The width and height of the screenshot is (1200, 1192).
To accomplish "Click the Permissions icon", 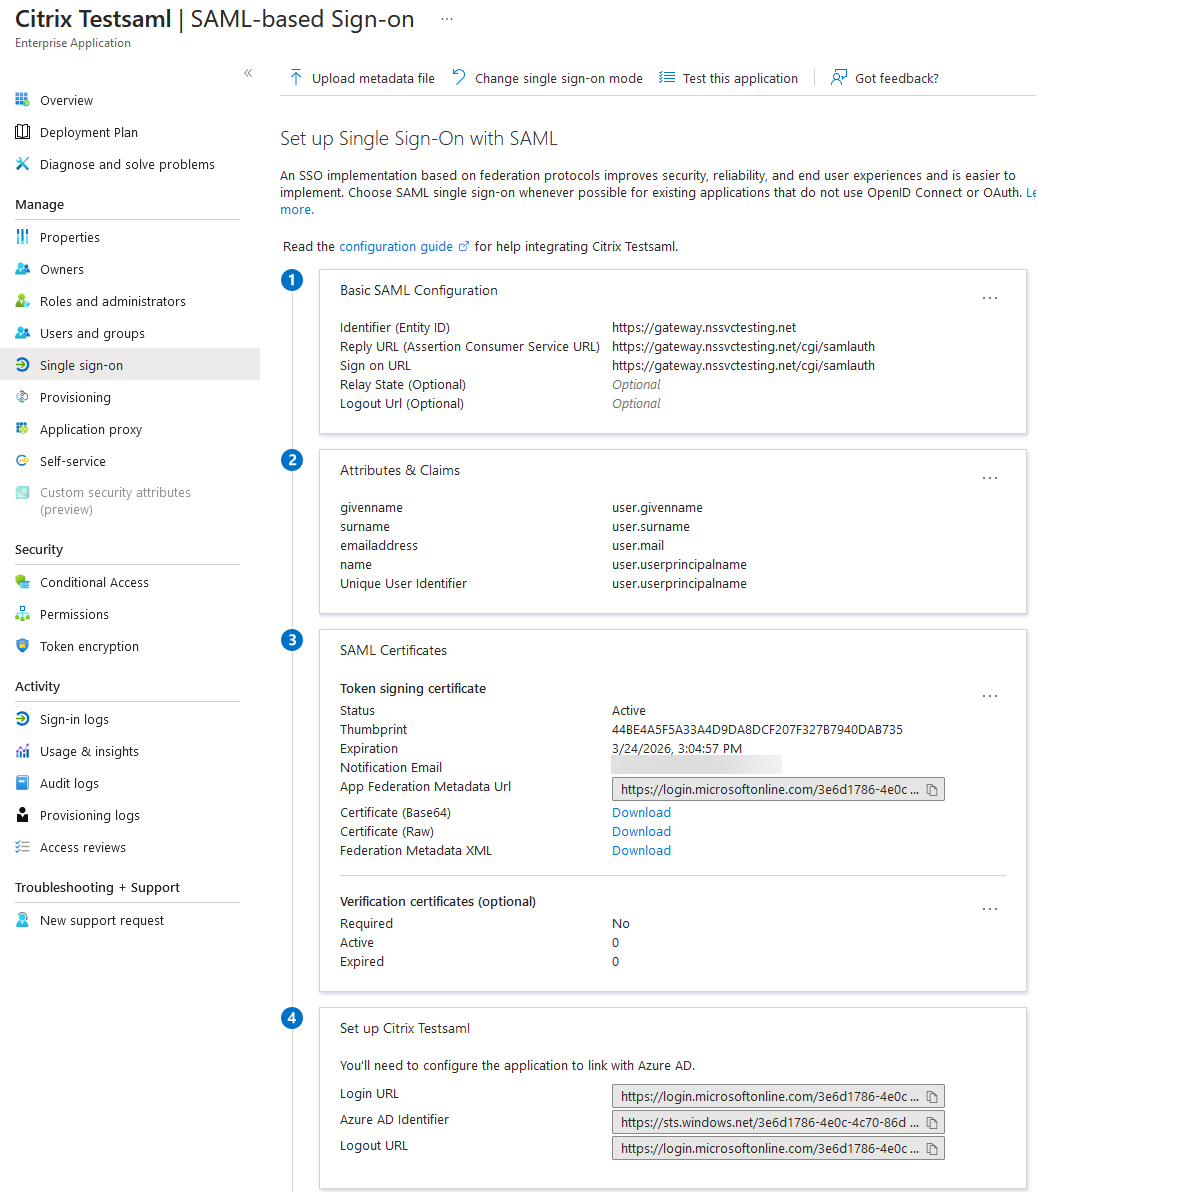I will 22,614.
